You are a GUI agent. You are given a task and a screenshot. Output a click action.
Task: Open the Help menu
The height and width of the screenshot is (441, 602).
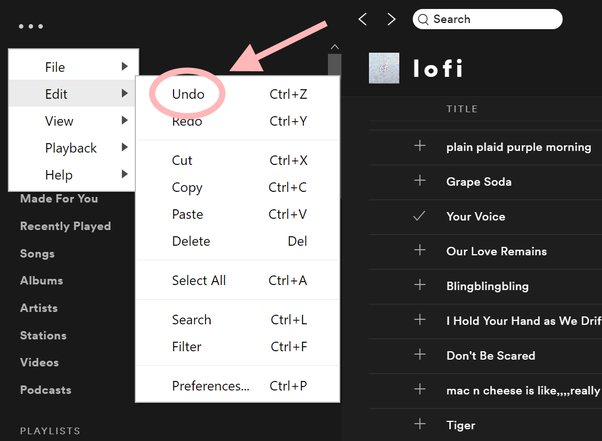pyautogui.click(x=72, y=175)
